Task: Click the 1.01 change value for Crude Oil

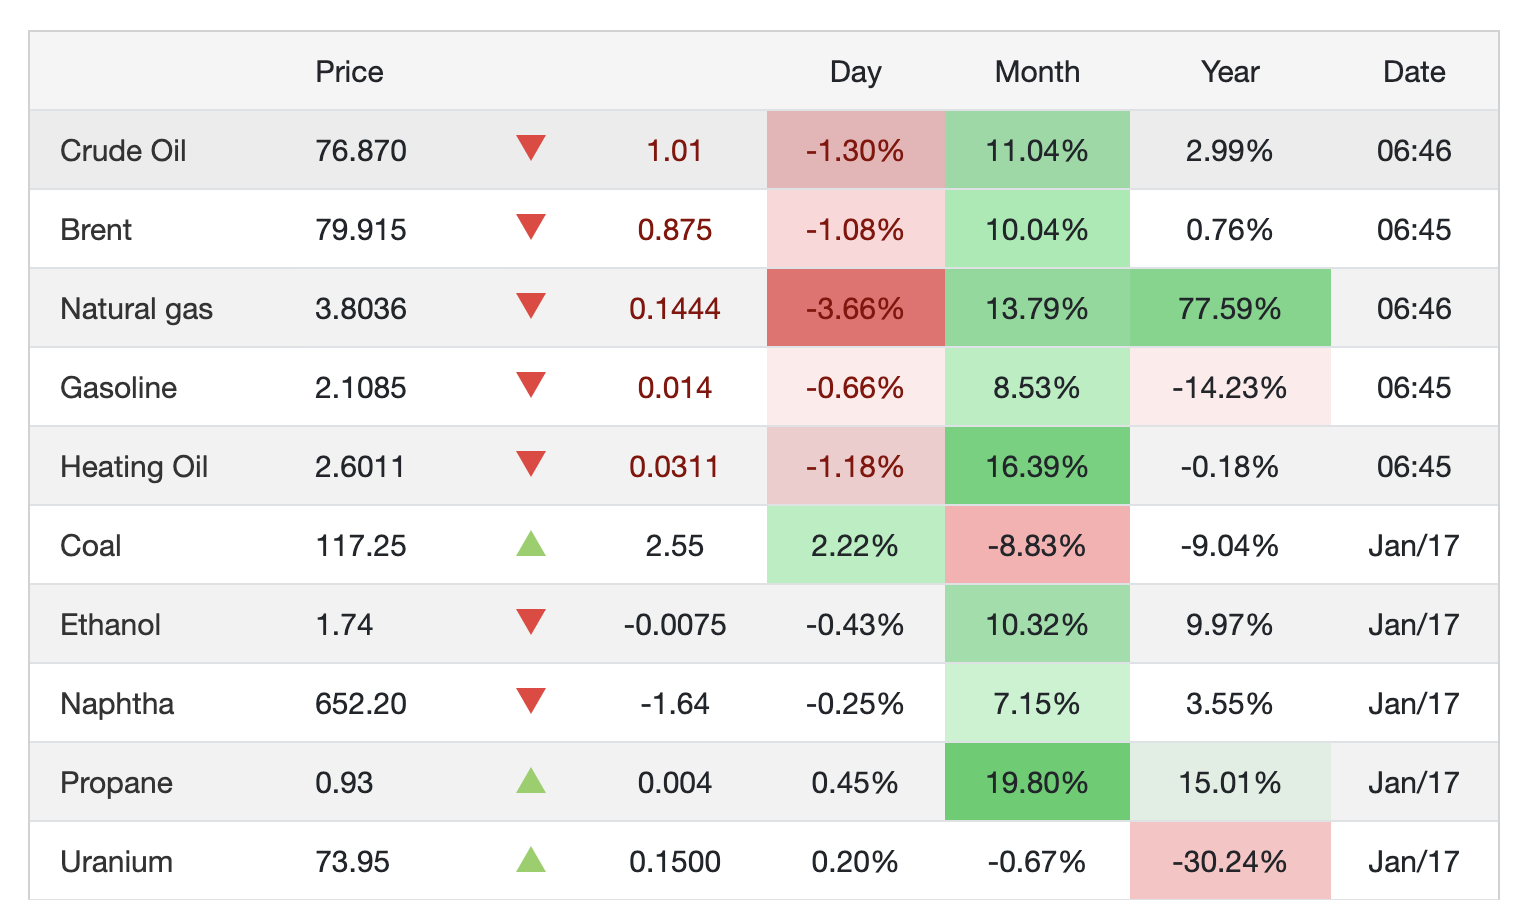Action: click(674, 151)
